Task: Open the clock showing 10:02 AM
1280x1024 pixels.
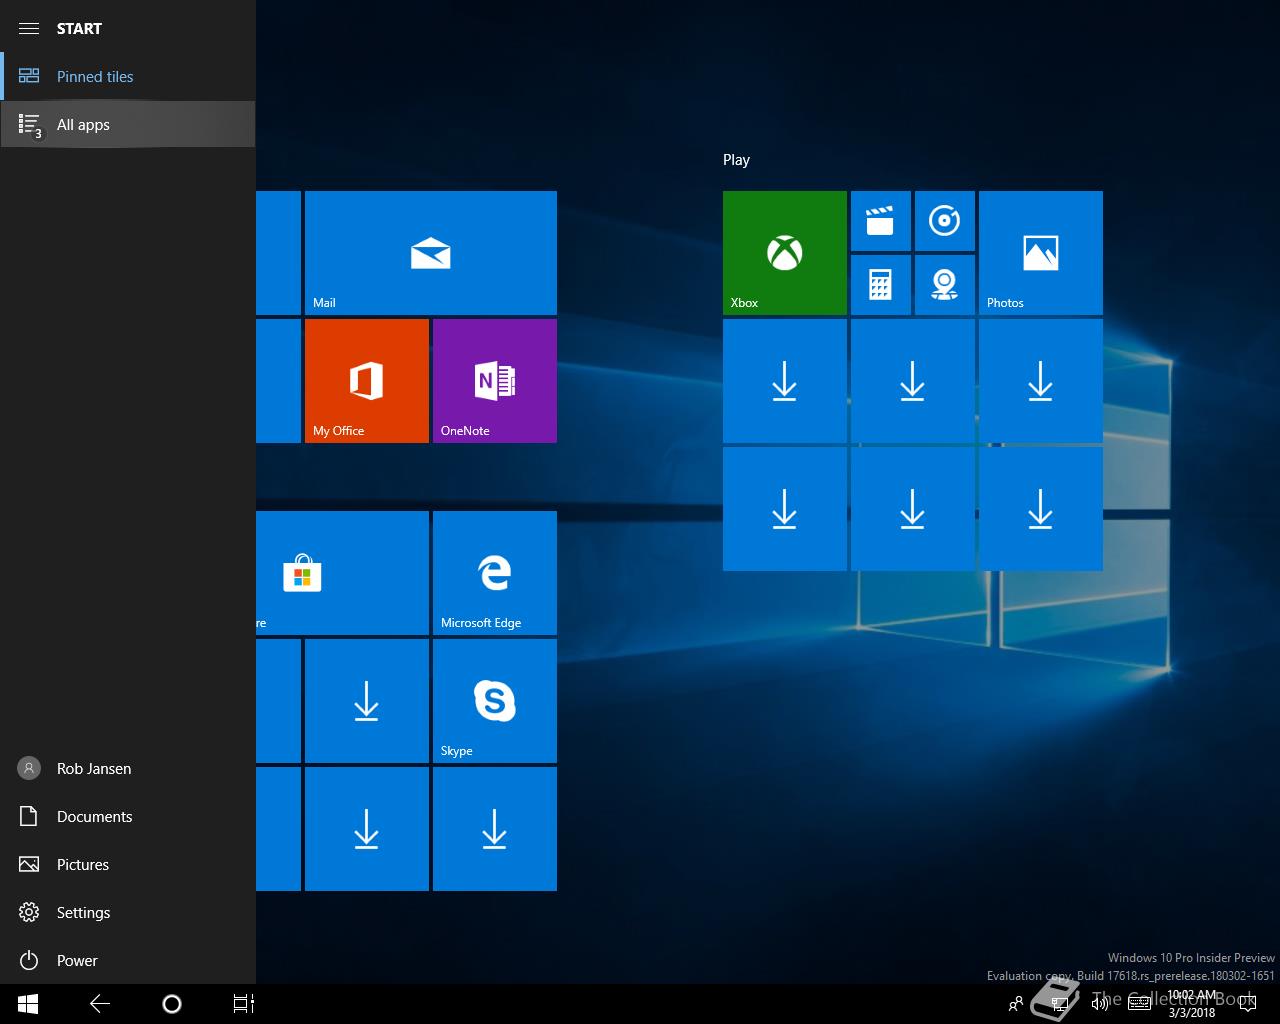Action: (1191, 1004)
